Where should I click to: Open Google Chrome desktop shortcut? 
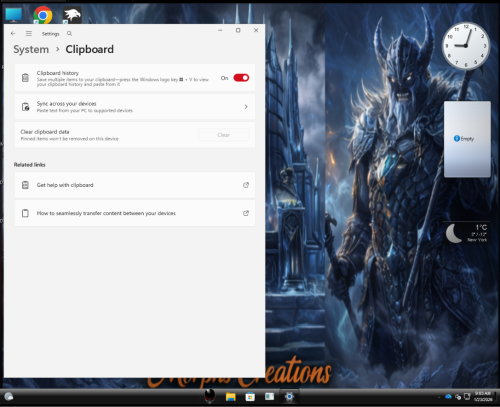click(43, 15)
